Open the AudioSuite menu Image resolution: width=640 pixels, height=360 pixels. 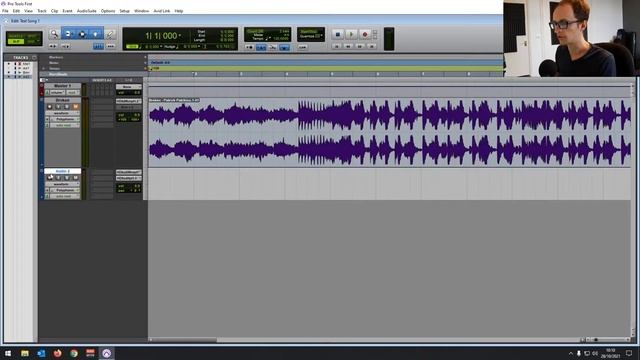(x=87, y=11)
